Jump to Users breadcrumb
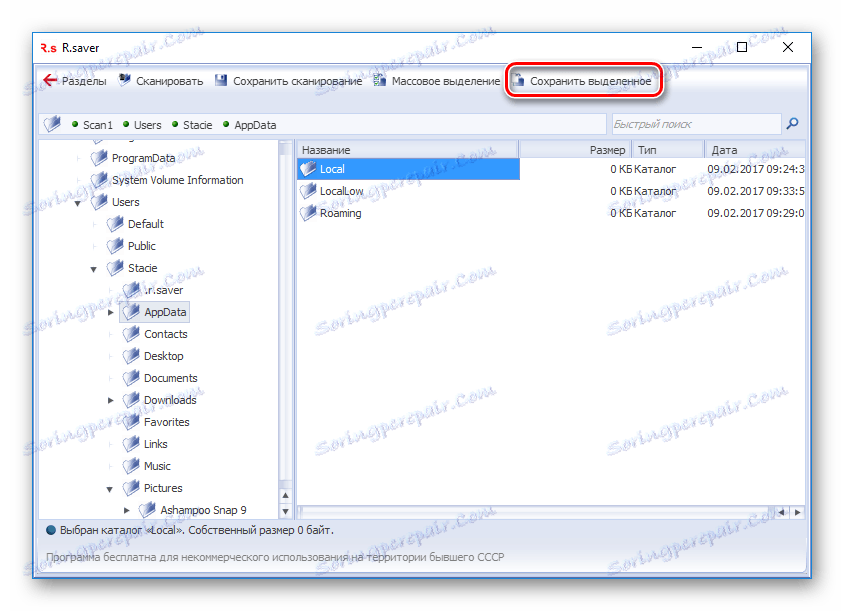The image size is (844, 611). 147,125
